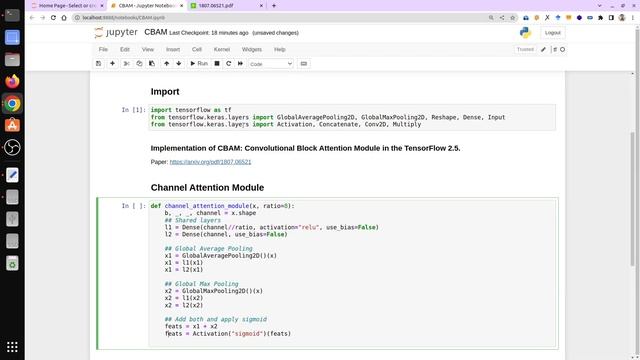Bookmark this page with the star icon
640x360 pixels.
point(513,18)
